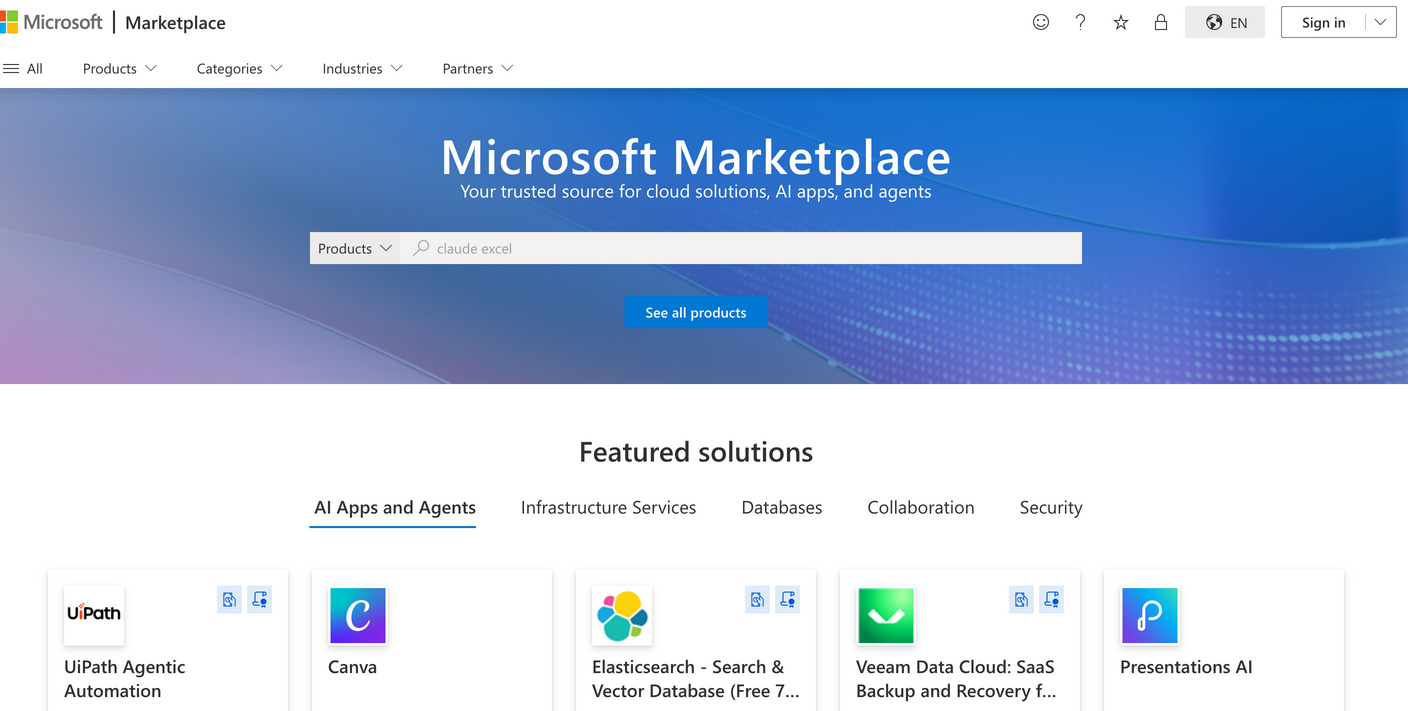The width and height of the screenshot is (1408, 711).
Task: Select the Databases tab
Action: [781, 507]
